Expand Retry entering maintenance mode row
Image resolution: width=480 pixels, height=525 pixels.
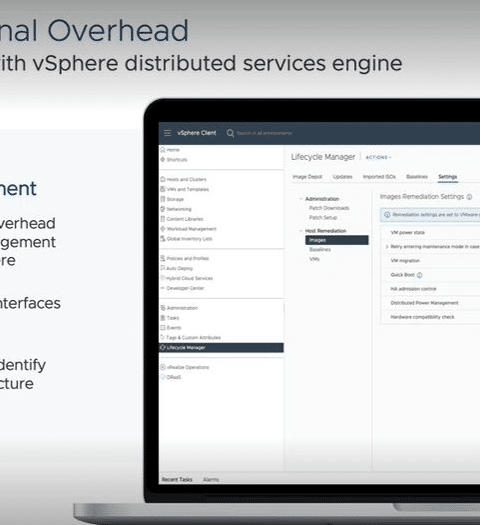[387, 247]
